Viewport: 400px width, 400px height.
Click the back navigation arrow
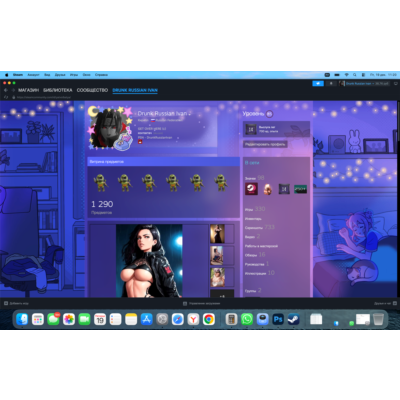coord(6,90)
